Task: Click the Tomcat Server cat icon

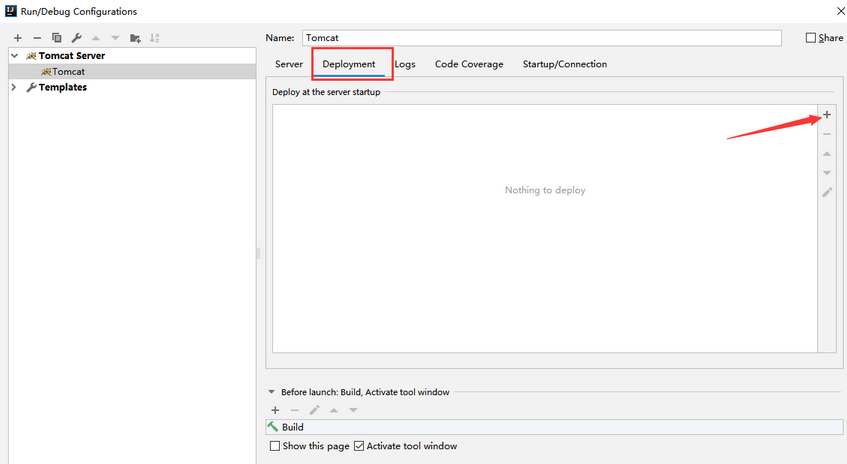Action: 31,56
